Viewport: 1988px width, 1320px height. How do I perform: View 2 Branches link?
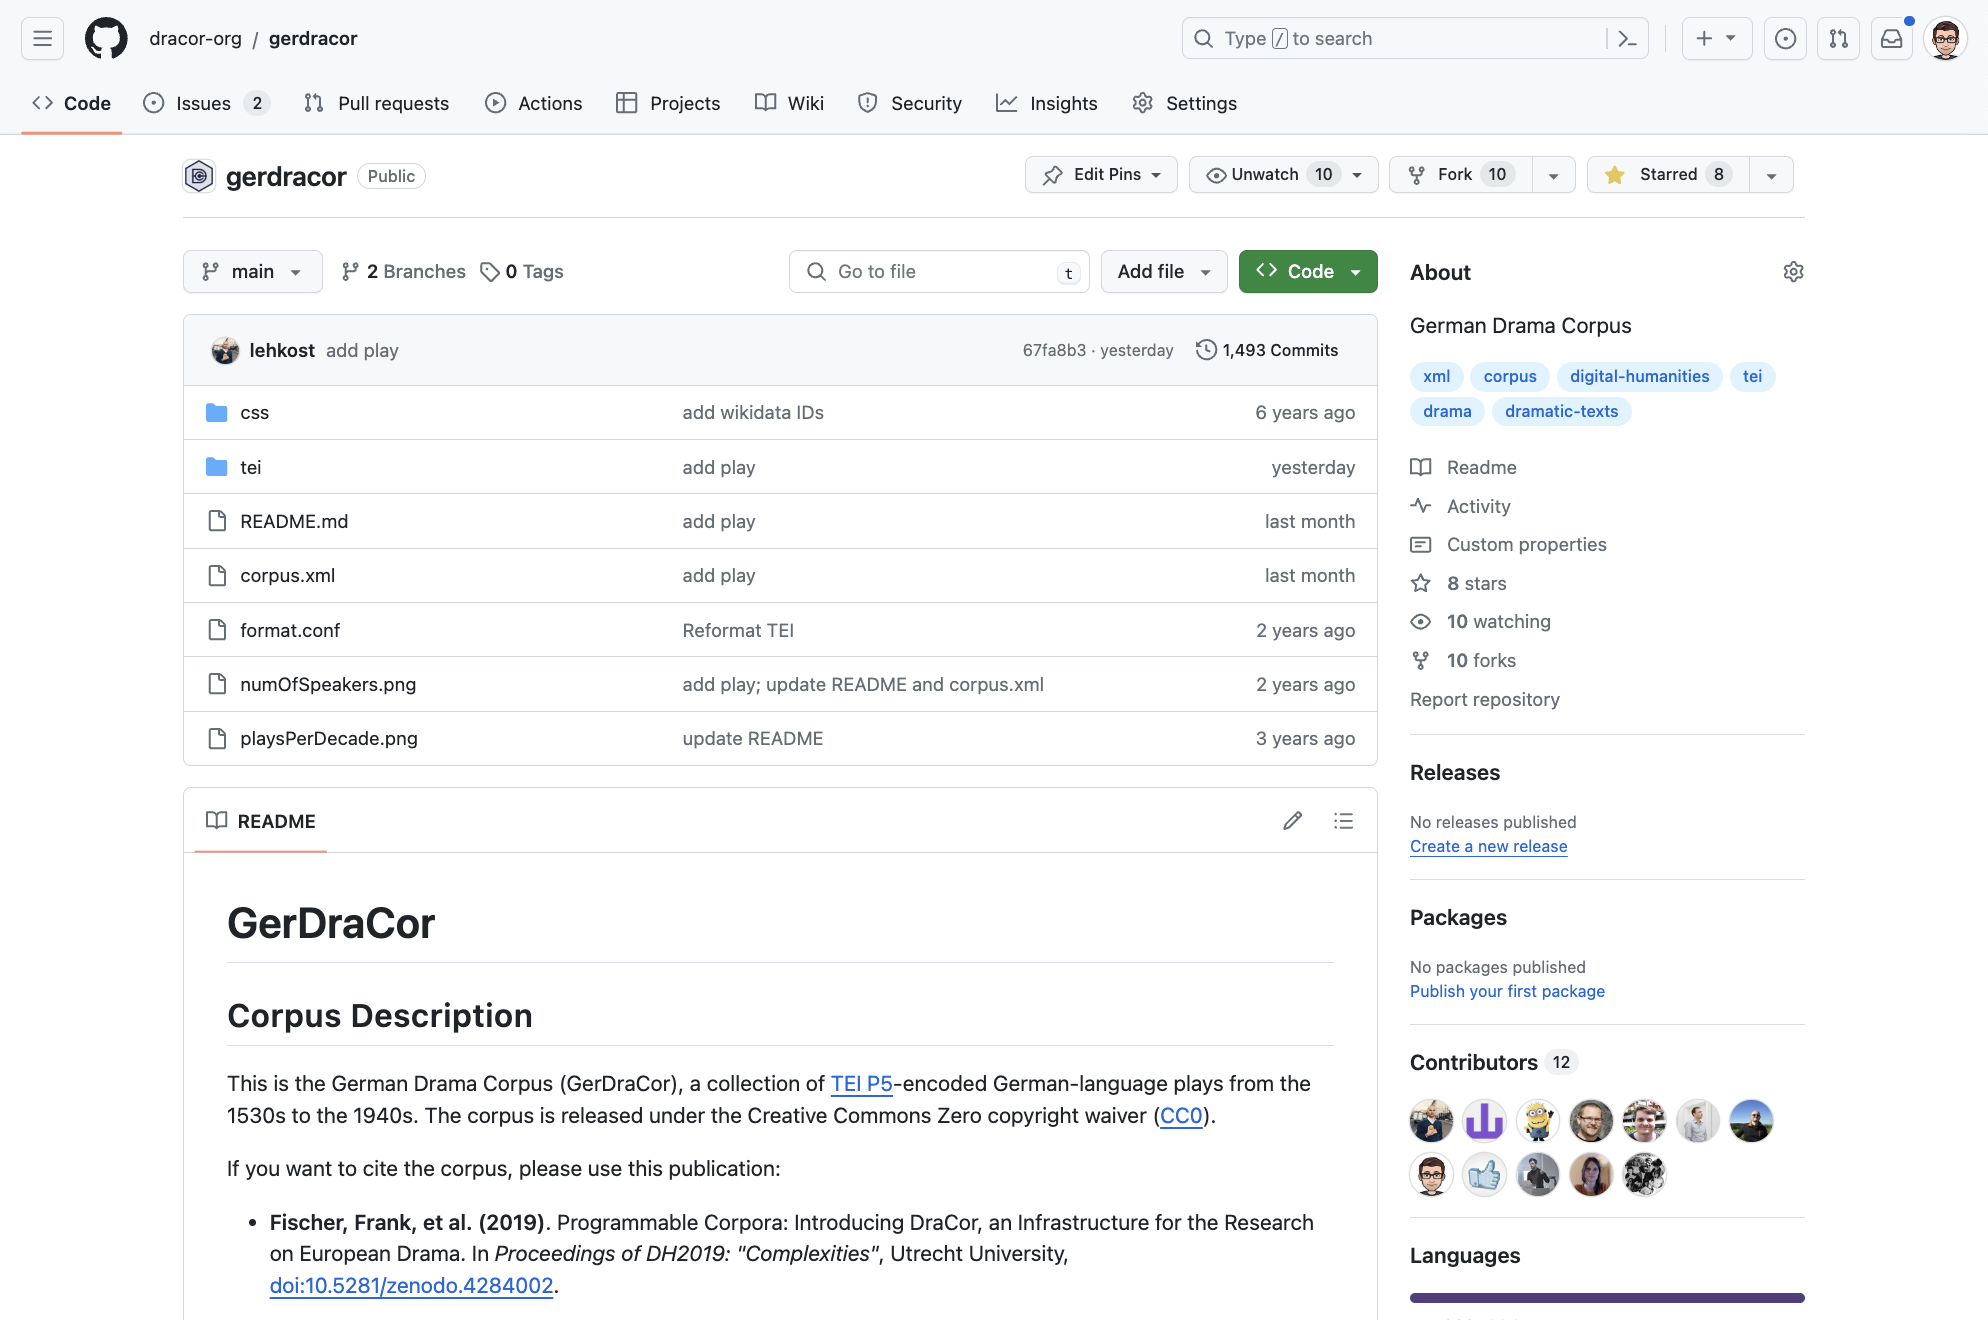(403, 272)
